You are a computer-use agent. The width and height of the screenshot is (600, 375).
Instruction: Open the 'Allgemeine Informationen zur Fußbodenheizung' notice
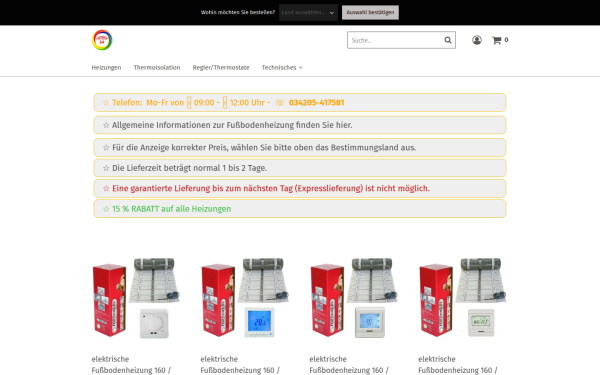click(300, 125)
